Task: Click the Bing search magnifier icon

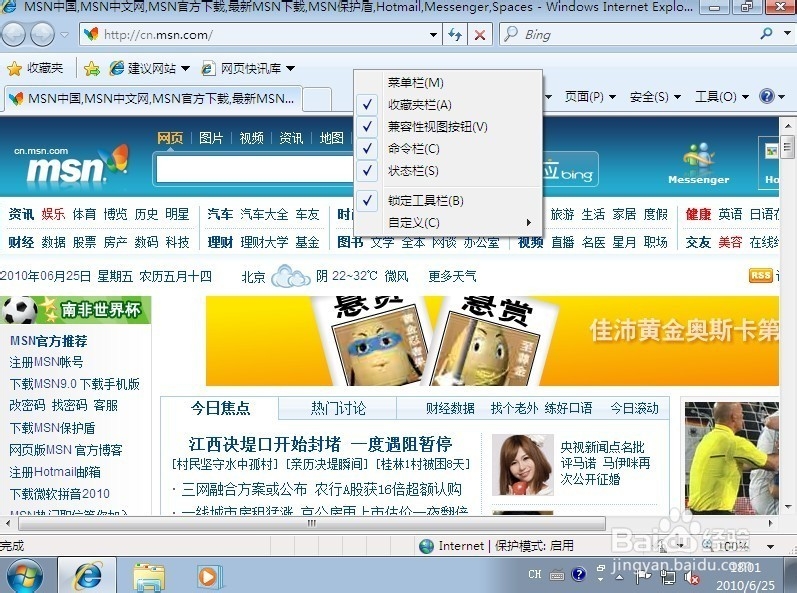Action: (x=766, y=34)
